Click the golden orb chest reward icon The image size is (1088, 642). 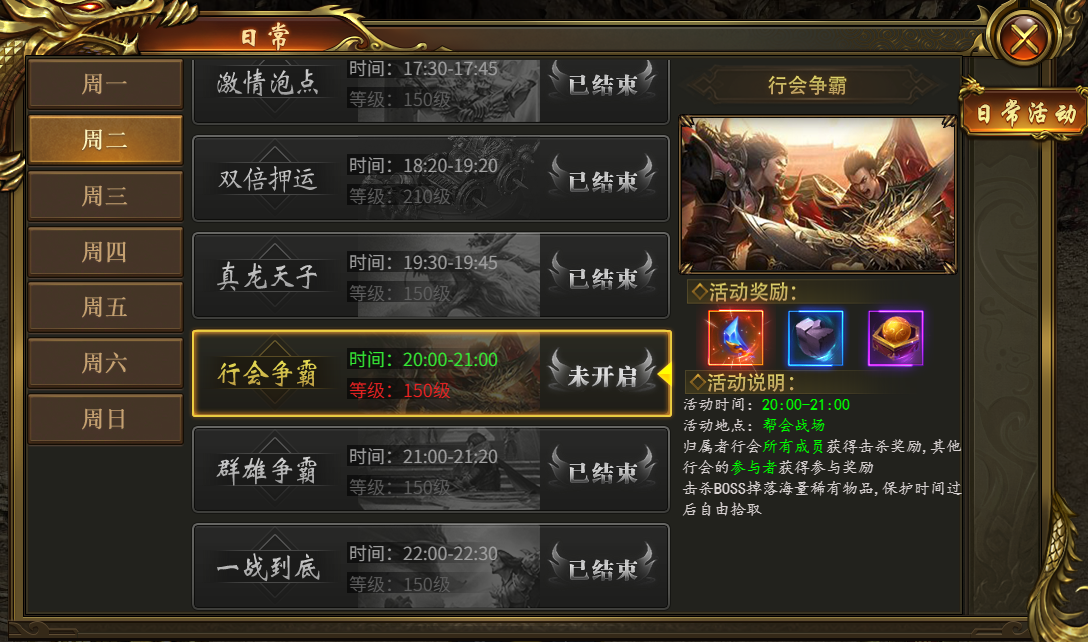point(896,338)
